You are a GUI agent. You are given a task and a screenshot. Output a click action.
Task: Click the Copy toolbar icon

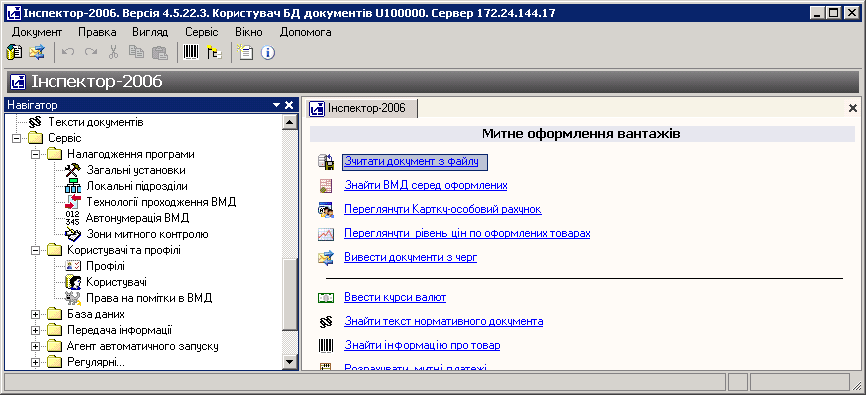click(136, 52)
